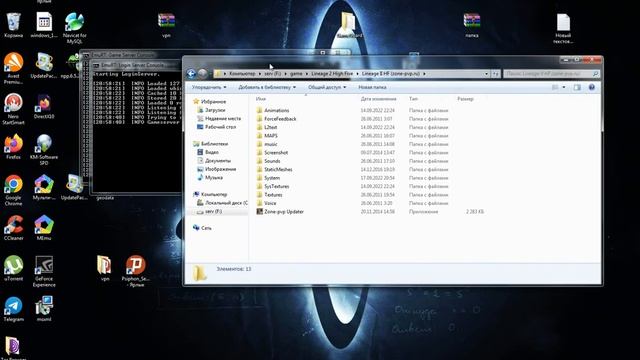This screenshot has height=360, width=640.
Task: Open the Psiphon shortcut on the desktop
Action: (136, 271)
